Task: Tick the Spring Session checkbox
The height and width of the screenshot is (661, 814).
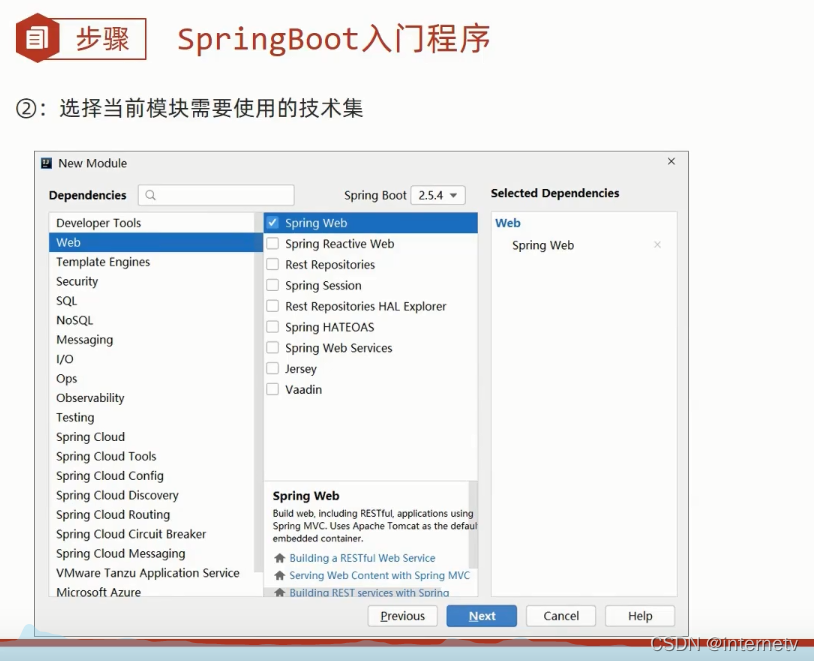Action: (273, 285)
